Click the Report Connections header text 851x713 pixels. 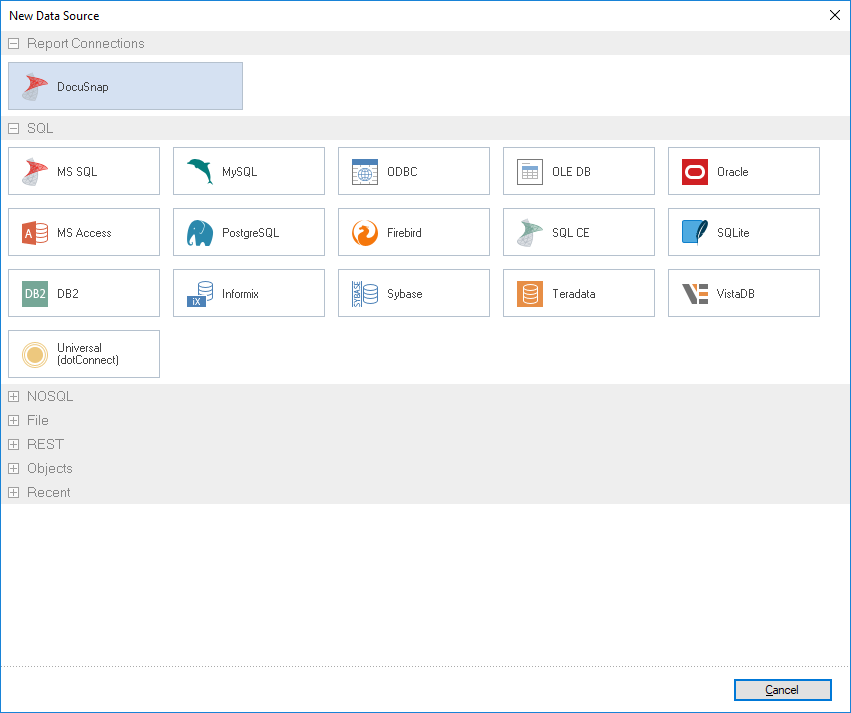(x=86, y=43)
